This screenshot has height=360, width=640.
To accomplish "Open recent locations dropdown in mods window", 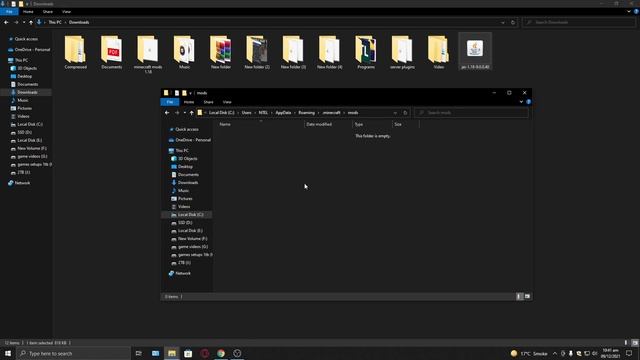I will (x=184, y=113).
